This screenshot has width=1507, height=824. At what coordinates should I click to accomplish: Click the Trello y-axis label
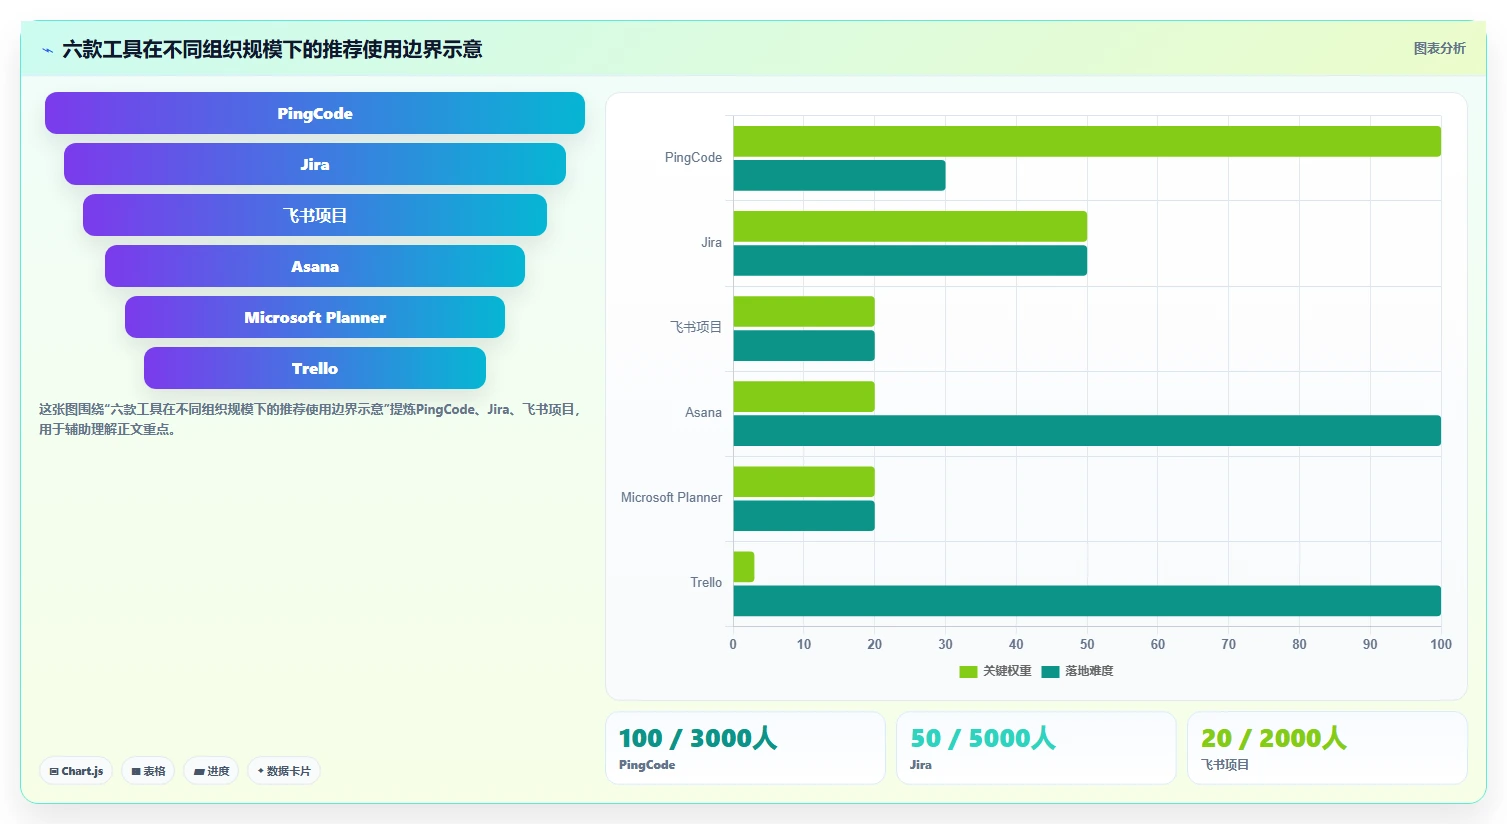[706, 582]
